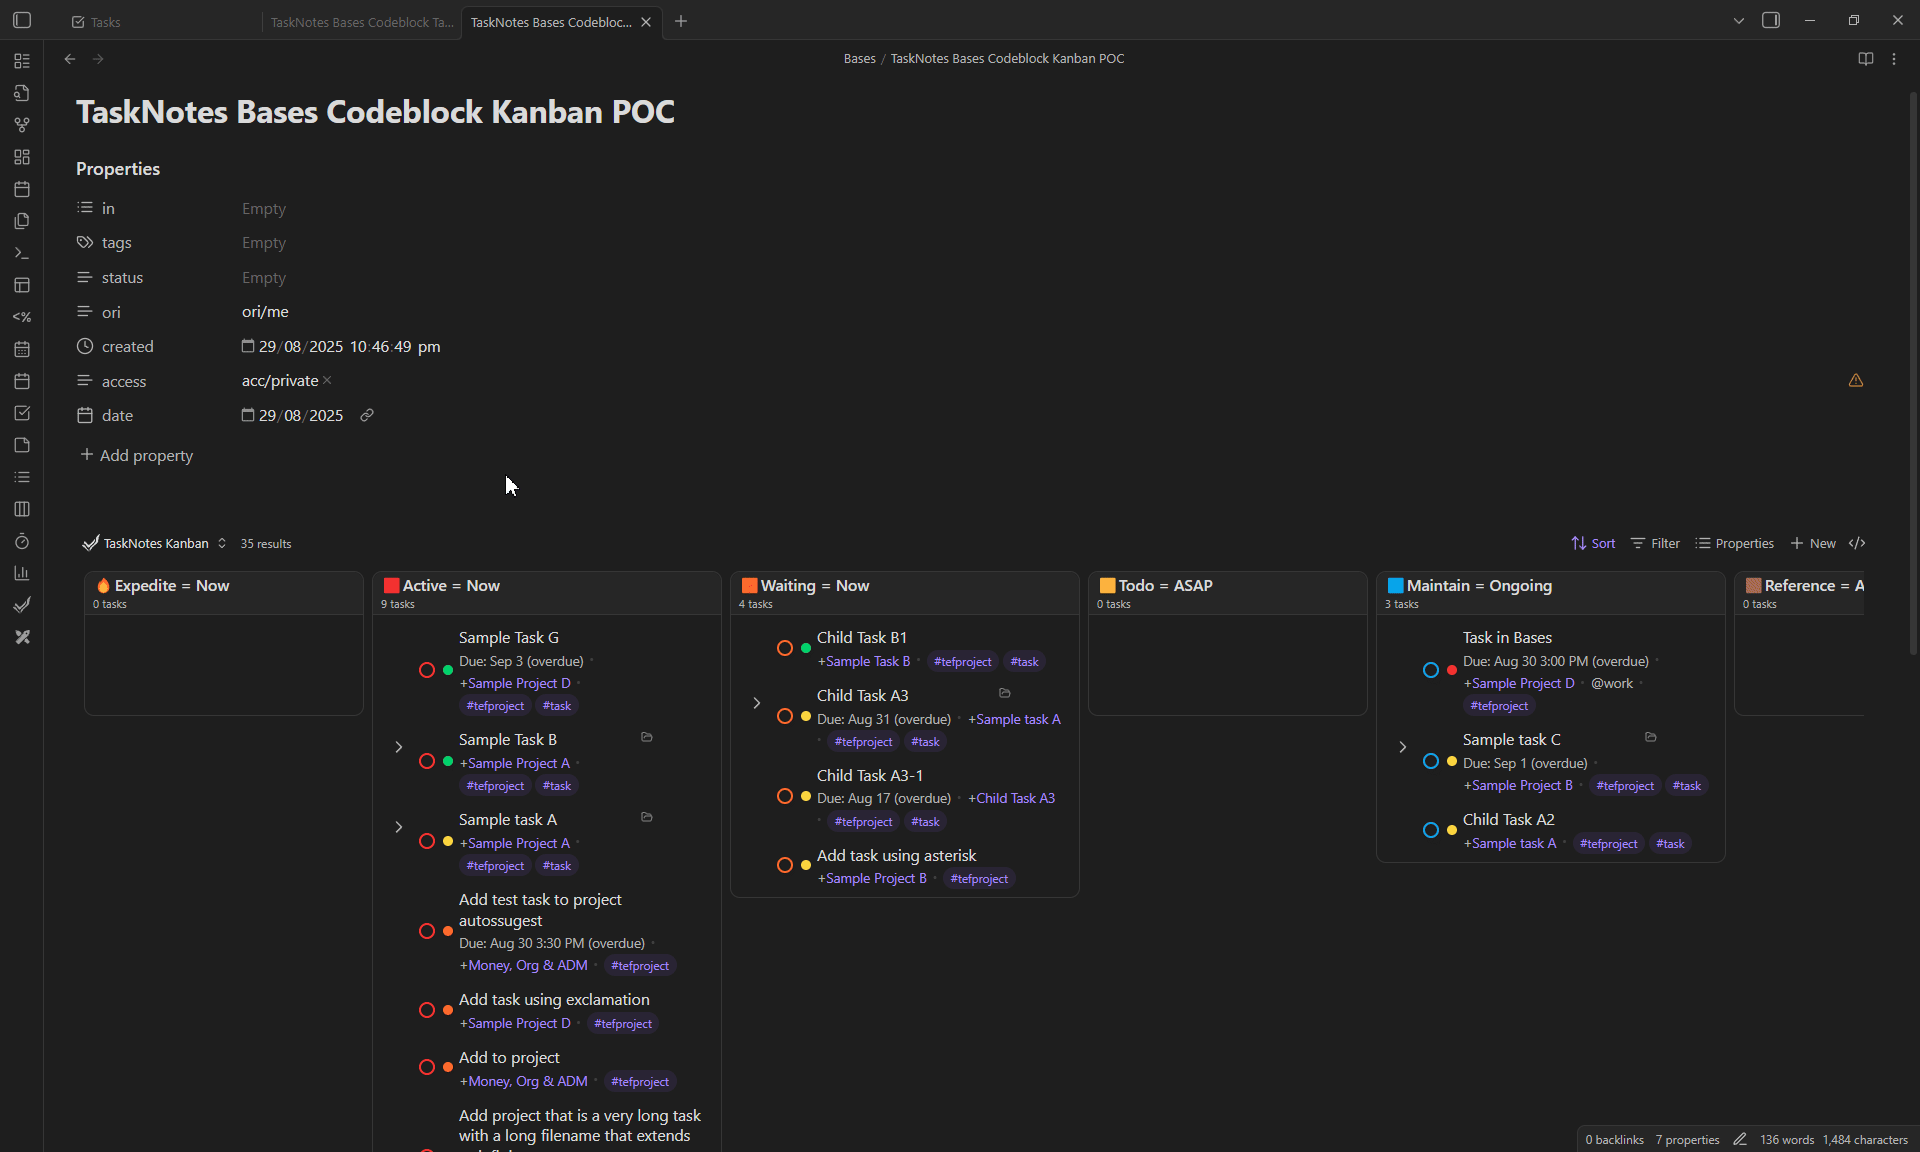1920x1152 pixels.
Task: Navigate back with the left arrow
Action: click(x=70, y=59)
